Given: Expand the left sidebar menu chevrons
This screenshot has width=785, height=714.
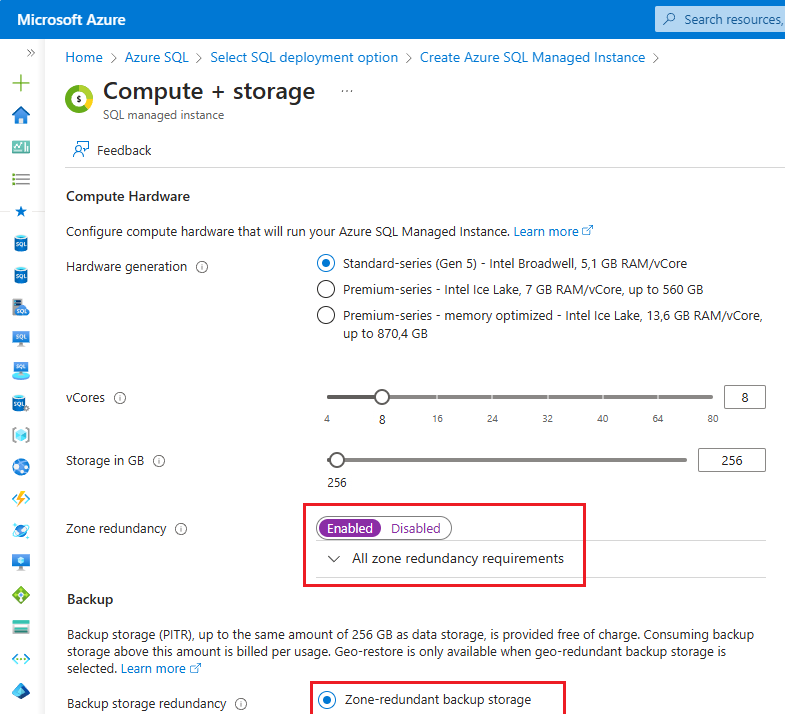Looking at the screenshot, I should tap(31, 52).
